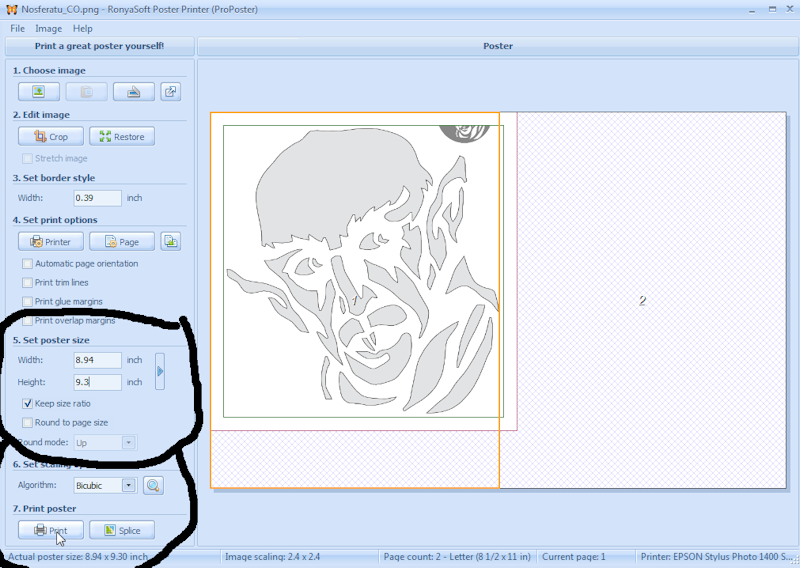
Task: Click 'Print a great poster yourself!' header
Action: pos(99,46)
